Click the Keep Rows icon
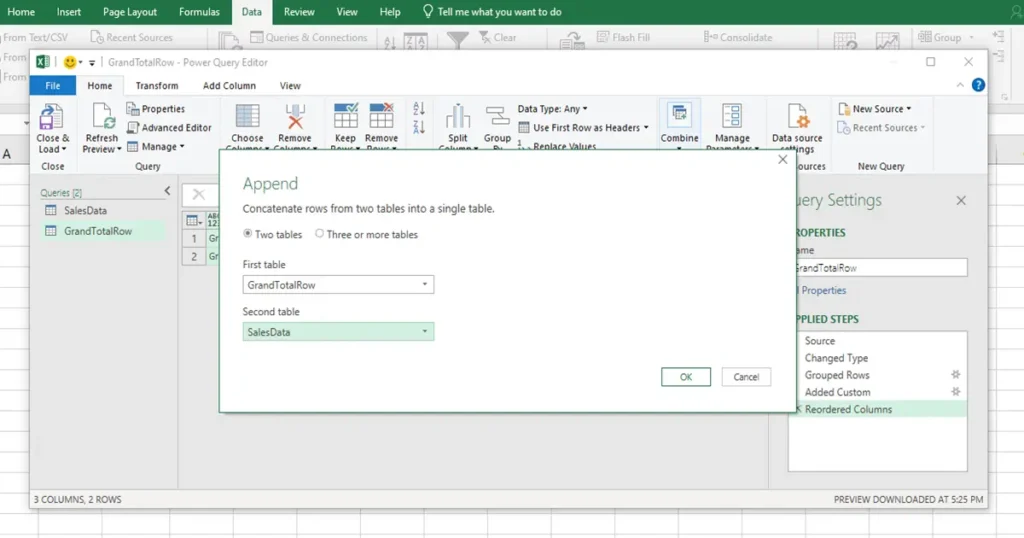The image size is (1024, 538). pos(345,117)
